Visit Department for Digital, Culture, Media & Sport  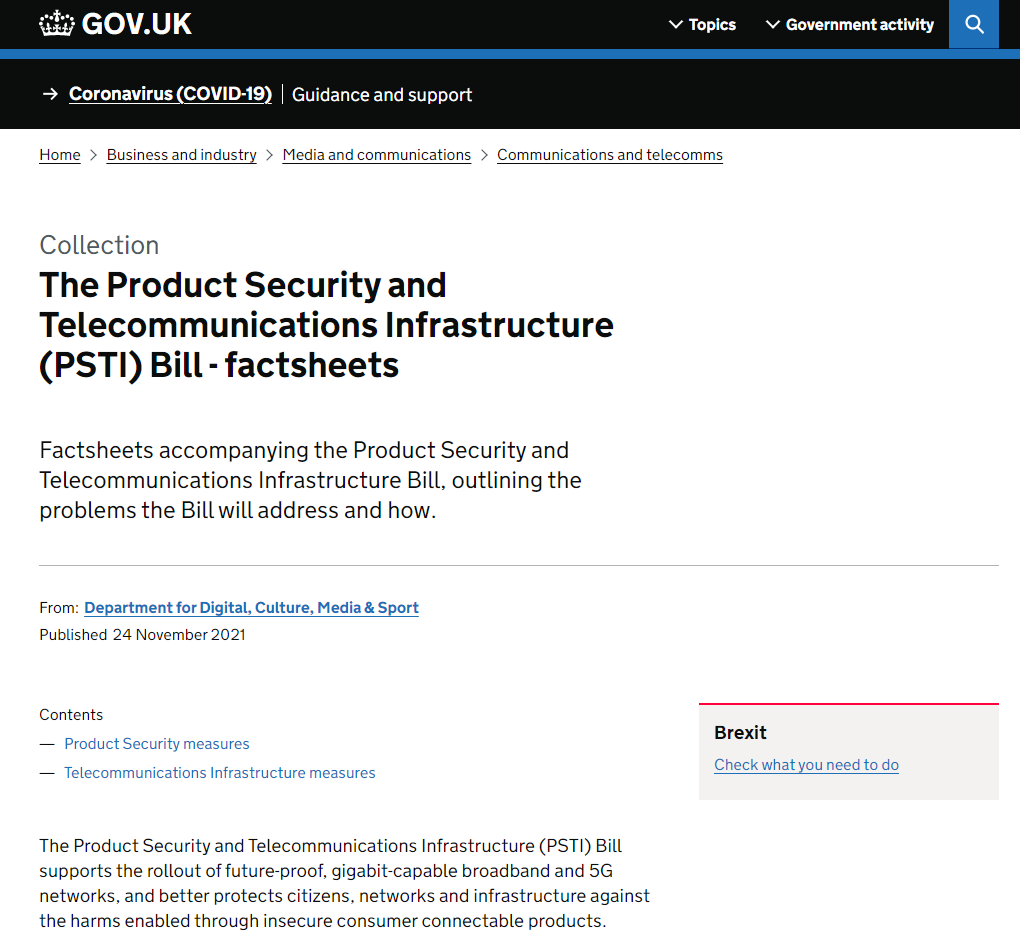[251, 607]
